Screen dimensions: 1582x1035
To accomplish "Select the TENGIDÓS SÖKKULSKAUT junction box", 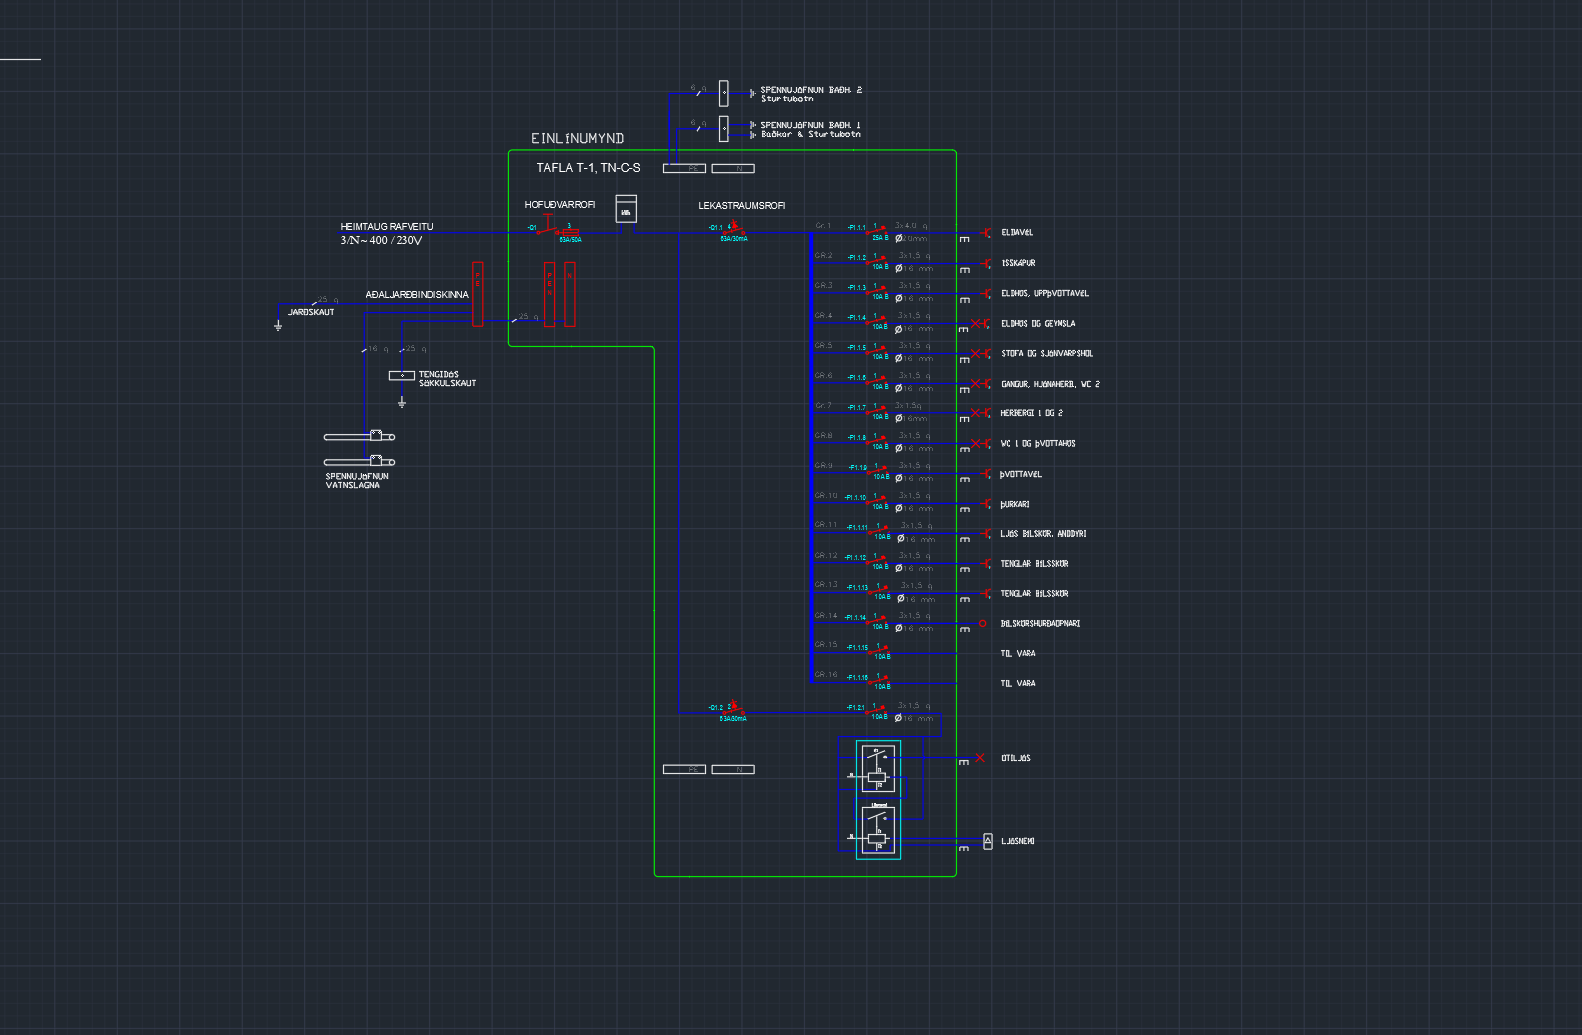I will [401, 375].
